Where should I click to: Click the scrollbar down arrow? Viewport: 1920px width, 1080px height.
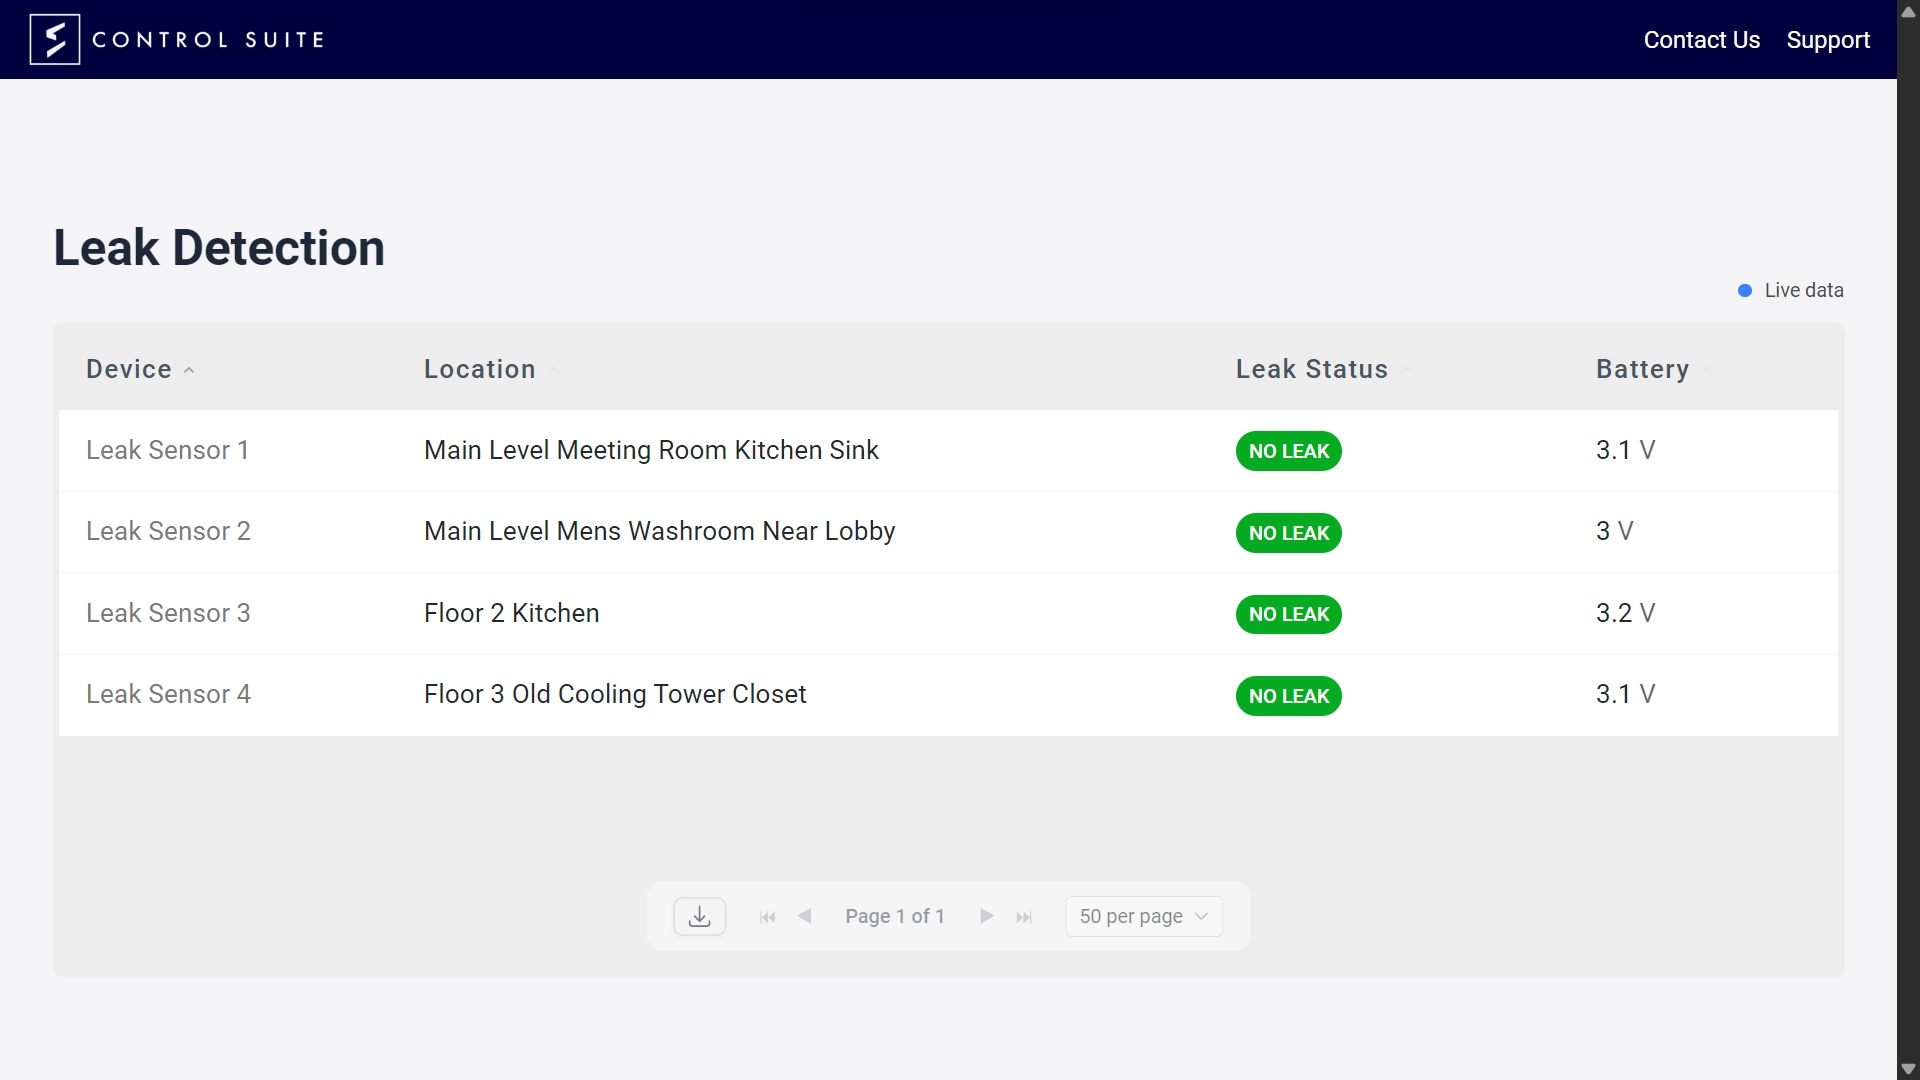[1907, 1069]
